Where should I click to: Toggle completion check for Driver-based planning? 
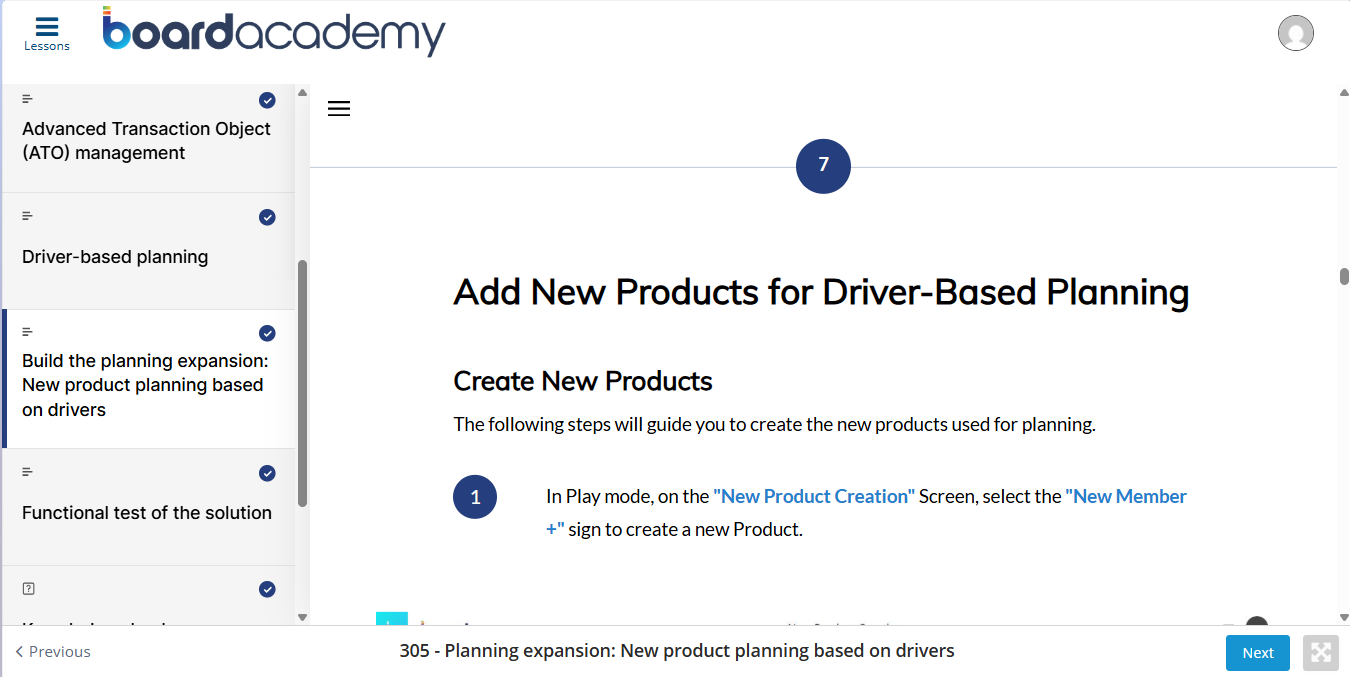pyautogui.click(x=267, y=217)
